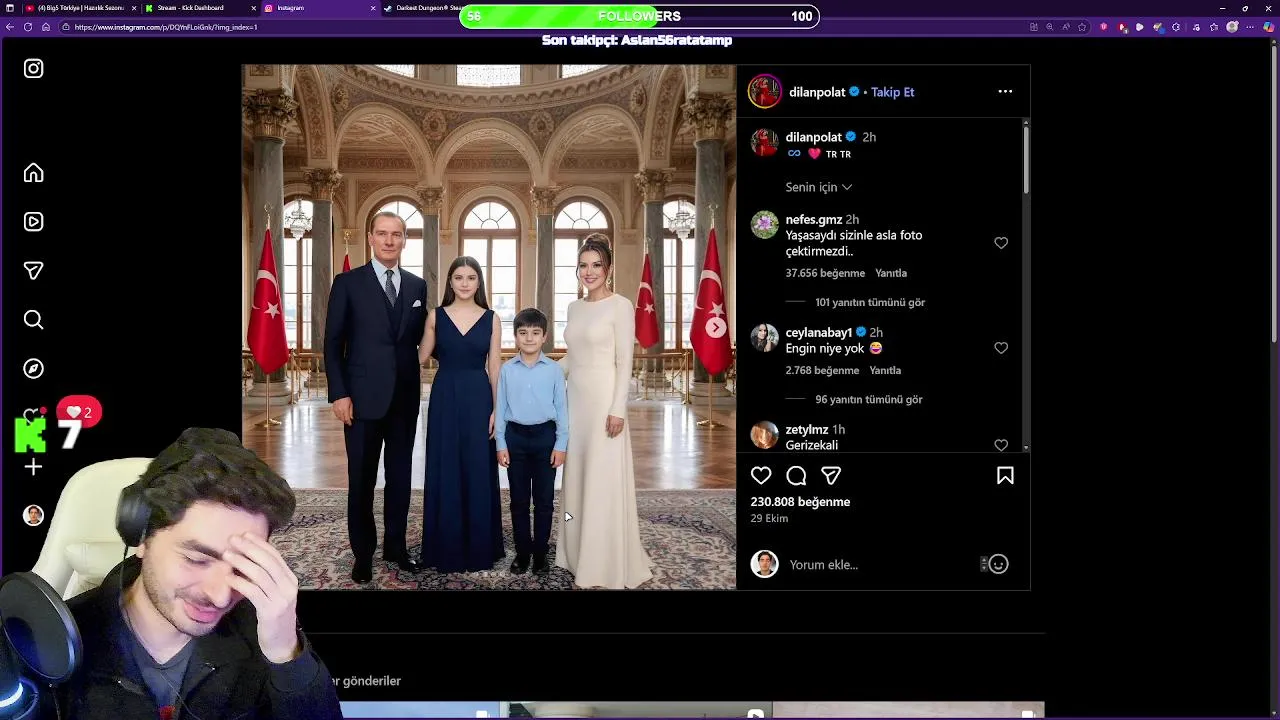
Task: Expand '96 yanıtın tümünü gör' replies
Action: coord(869,399)
